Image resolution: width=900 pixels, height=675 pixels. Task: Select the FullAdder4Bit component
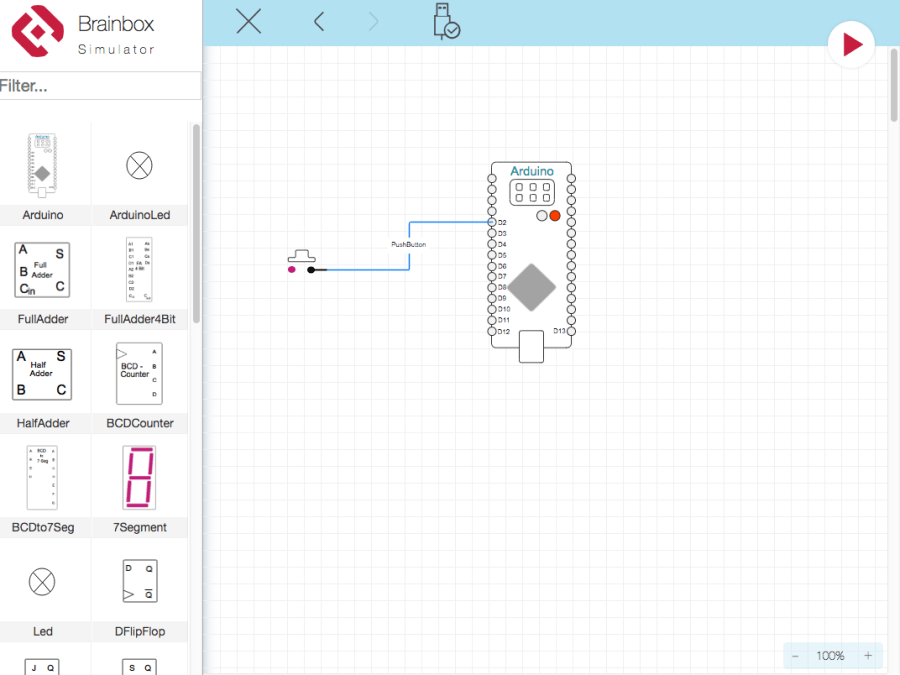138,270
